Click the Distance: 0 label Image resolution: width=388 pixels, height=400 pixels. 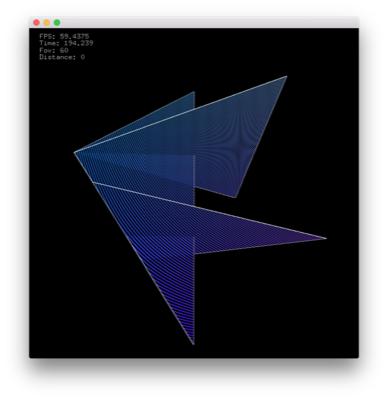pos(62,57)
